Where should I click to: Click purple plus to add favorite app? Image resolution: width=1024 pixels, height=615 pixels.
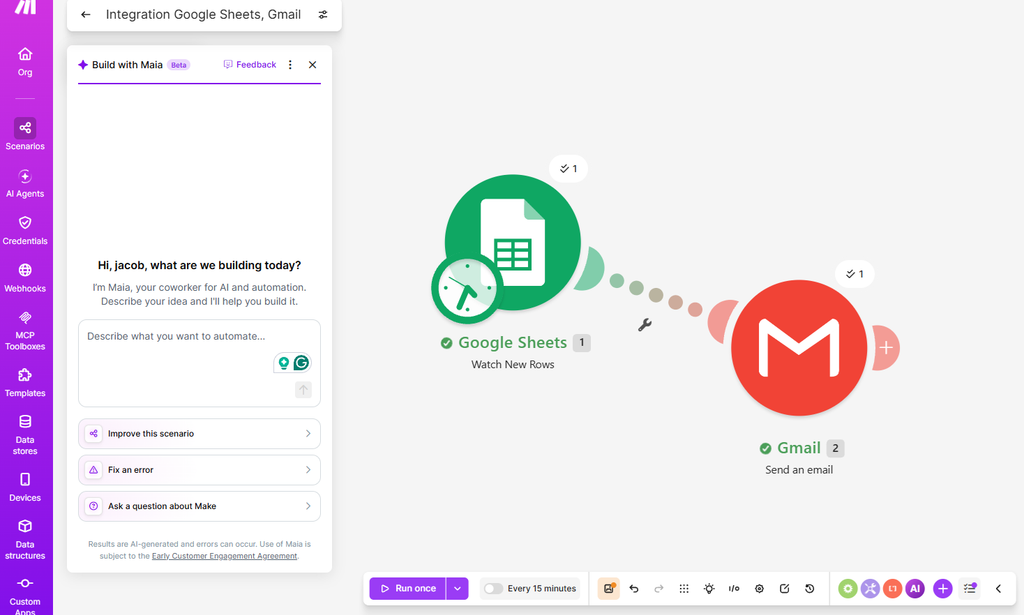coord(942,588)
